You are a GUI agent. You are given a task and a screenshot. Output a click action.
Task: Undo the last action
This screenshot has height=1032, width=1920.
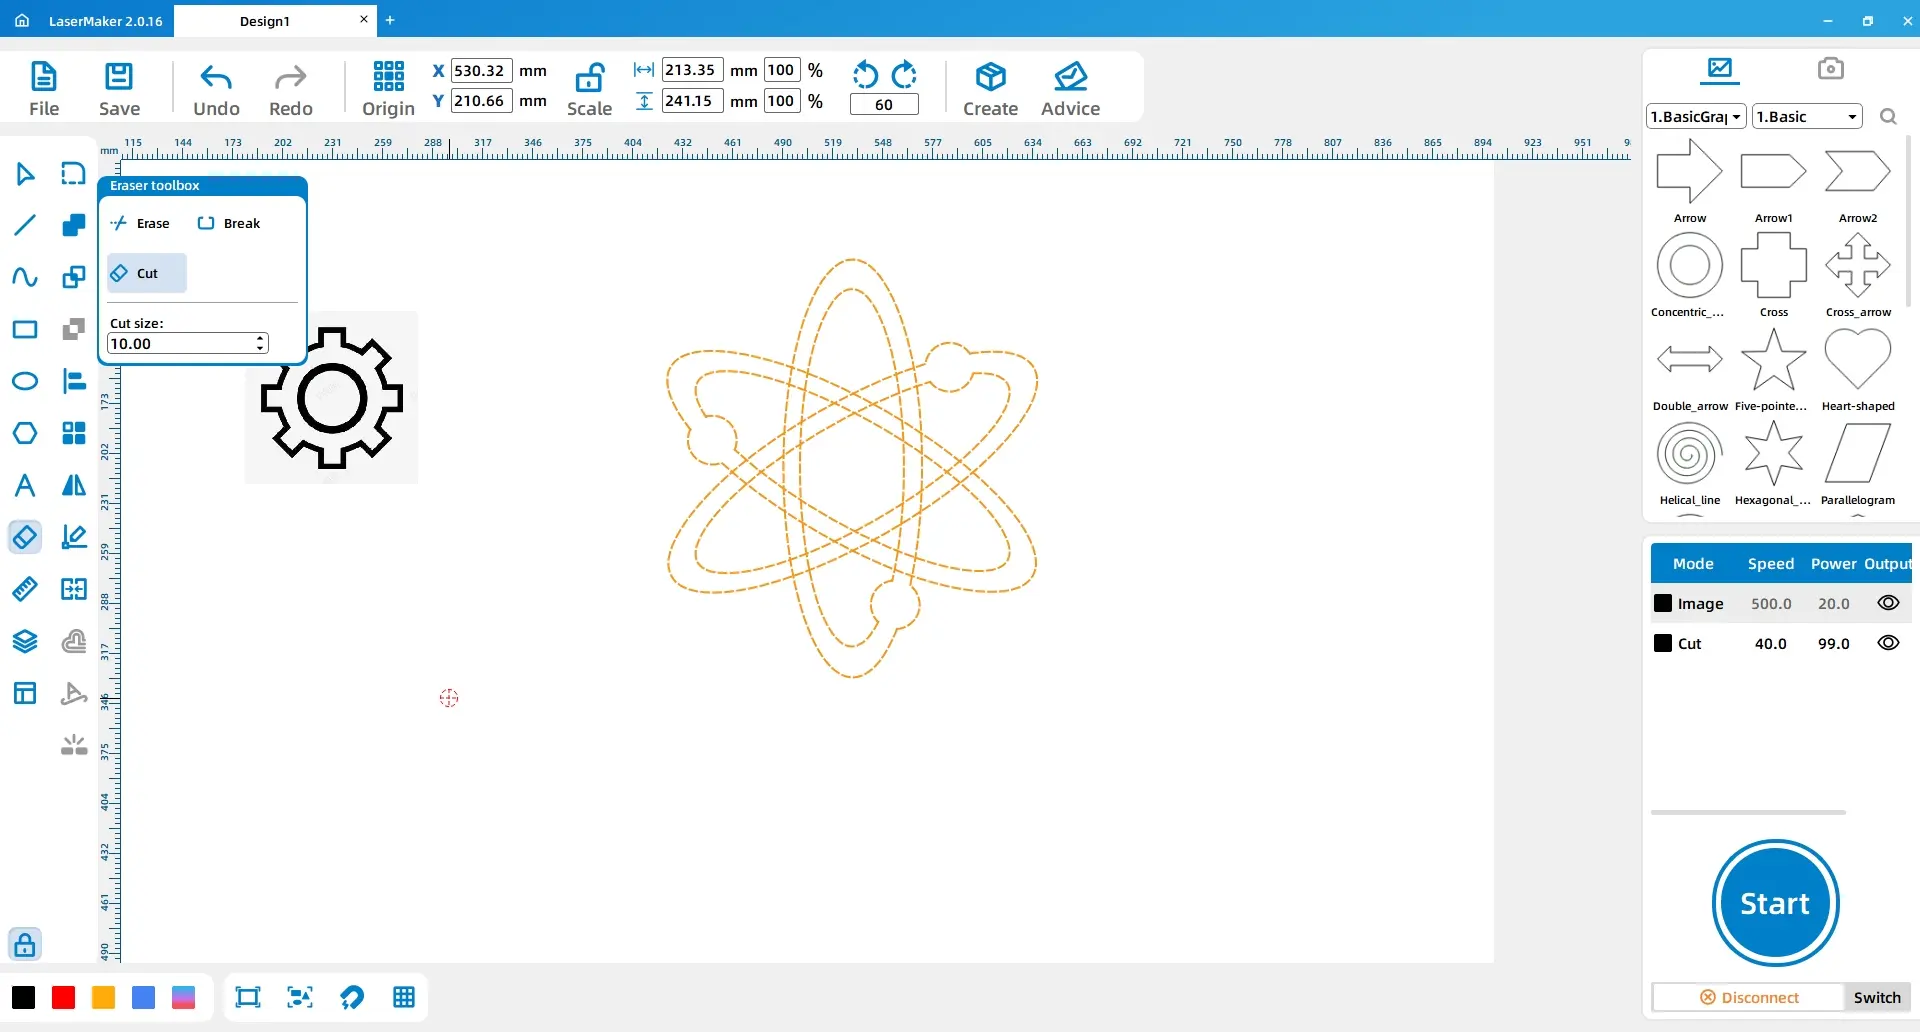pyautogui.click(x=216, y=89)
